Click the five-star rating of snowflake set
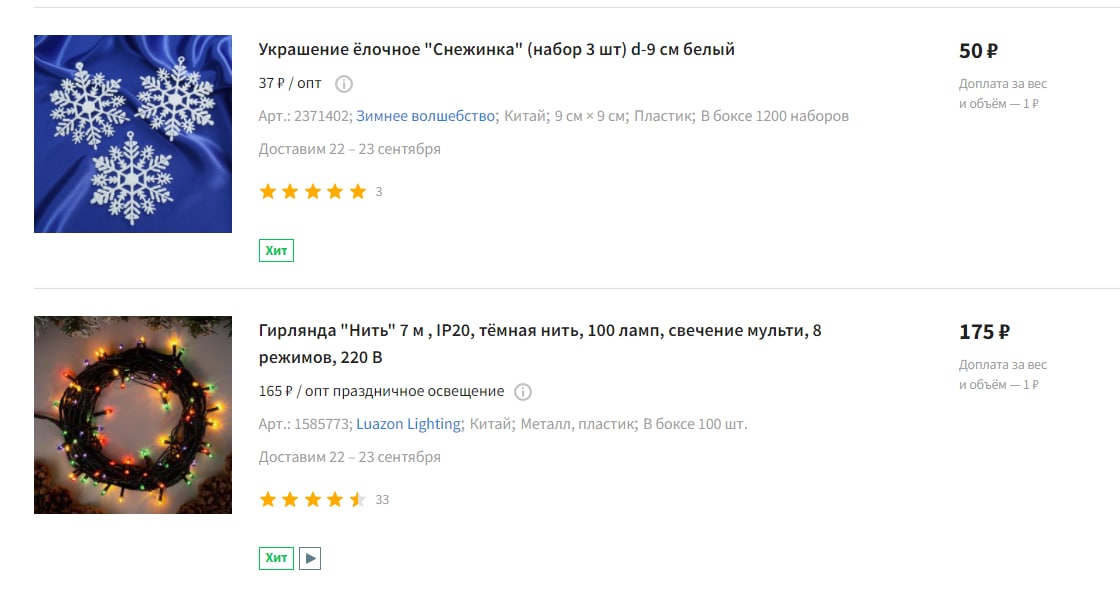Screen dimensions: 1120x592 313,191
